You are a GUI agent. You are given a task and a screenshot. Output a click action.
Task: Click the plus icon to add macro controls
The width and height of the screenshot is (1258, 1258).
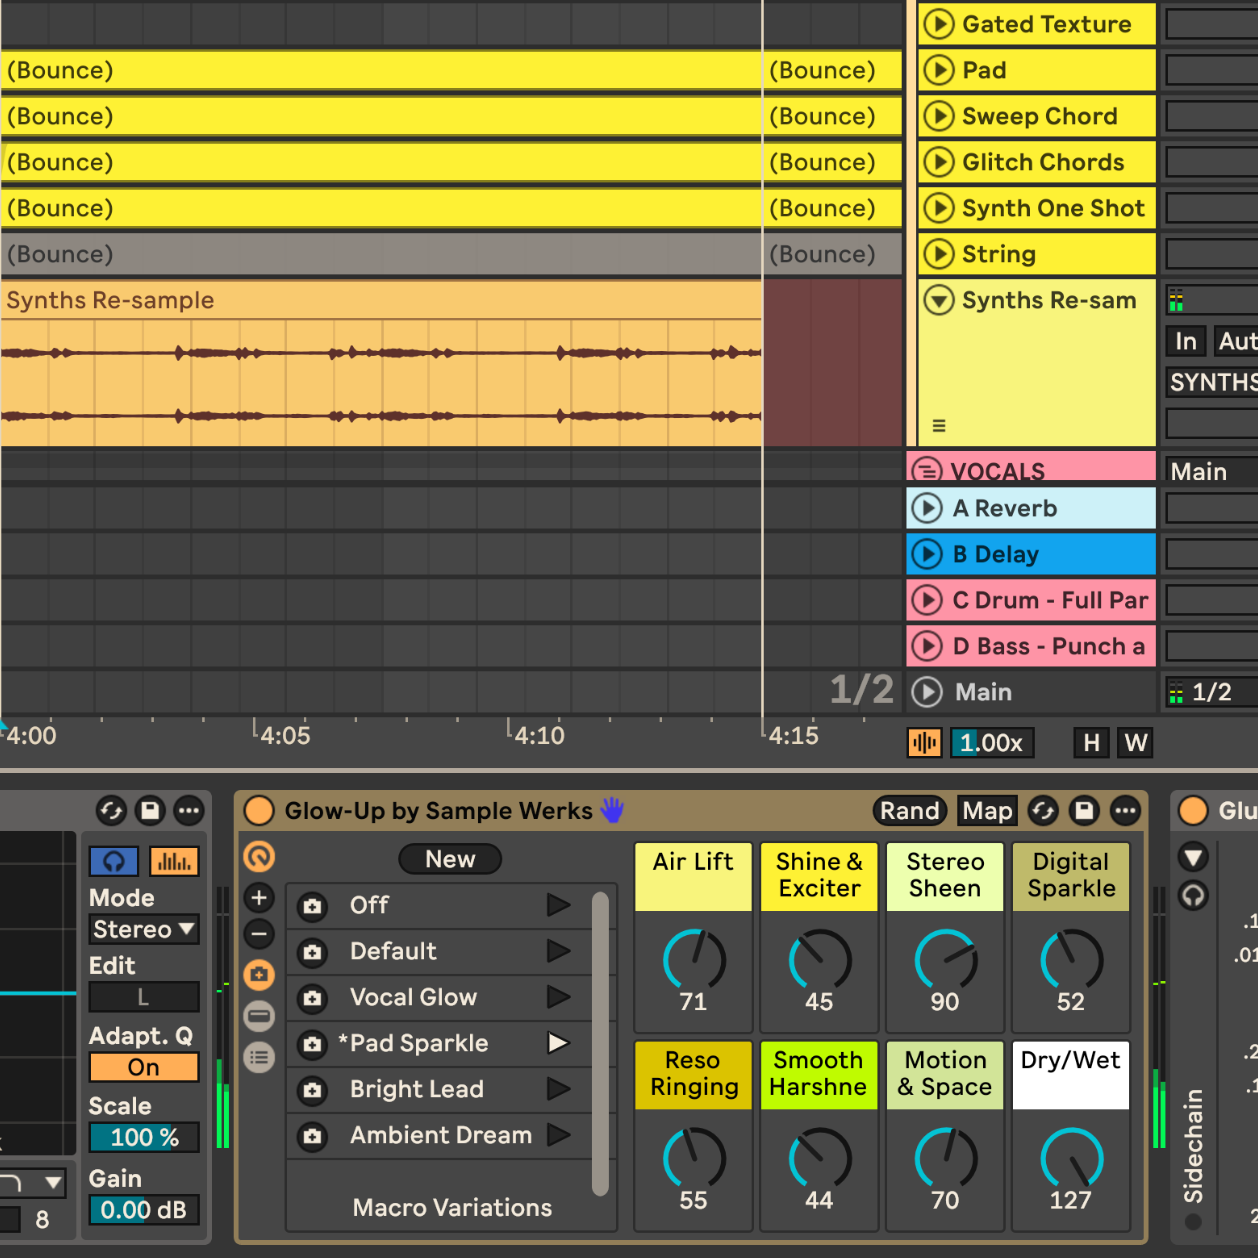tap(259, 898)
